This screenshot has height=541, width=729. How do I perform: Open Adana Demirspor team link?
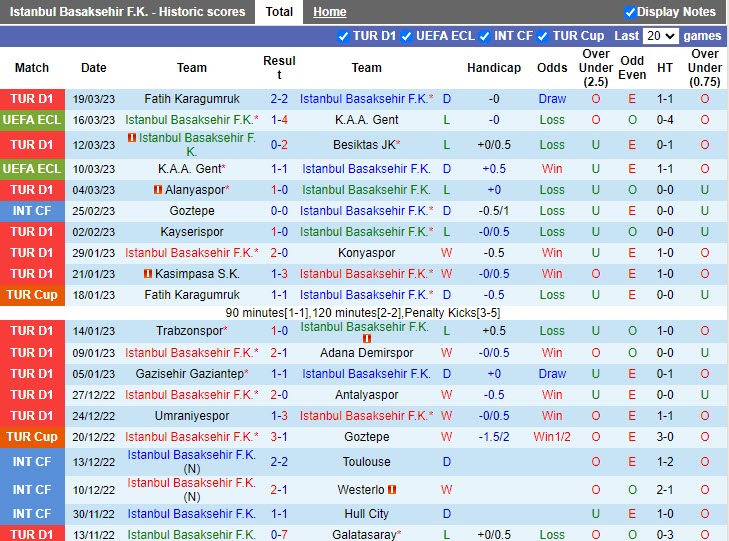click(x=366, y=353)
